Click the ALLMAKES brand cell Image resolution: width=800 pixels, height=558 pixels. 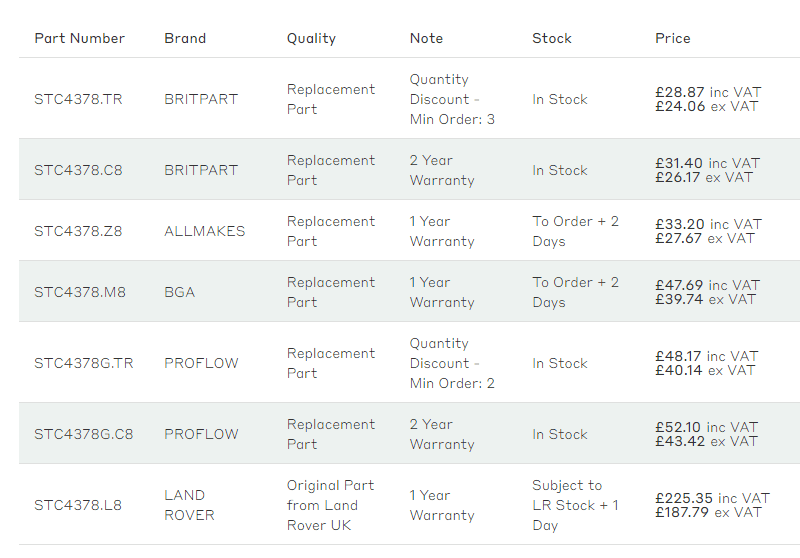[x=205, y=231]
